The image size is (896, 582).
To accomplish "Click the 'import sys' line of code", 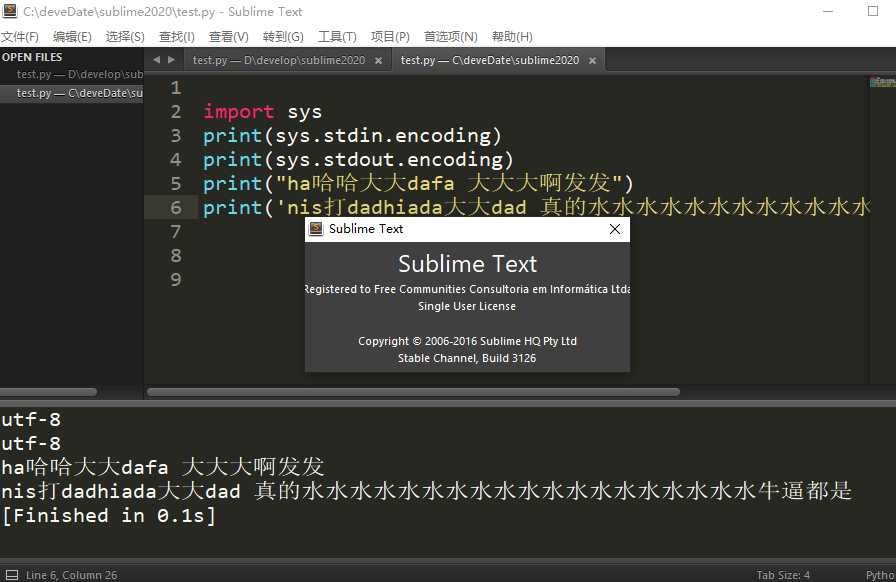I will point(262,111).
